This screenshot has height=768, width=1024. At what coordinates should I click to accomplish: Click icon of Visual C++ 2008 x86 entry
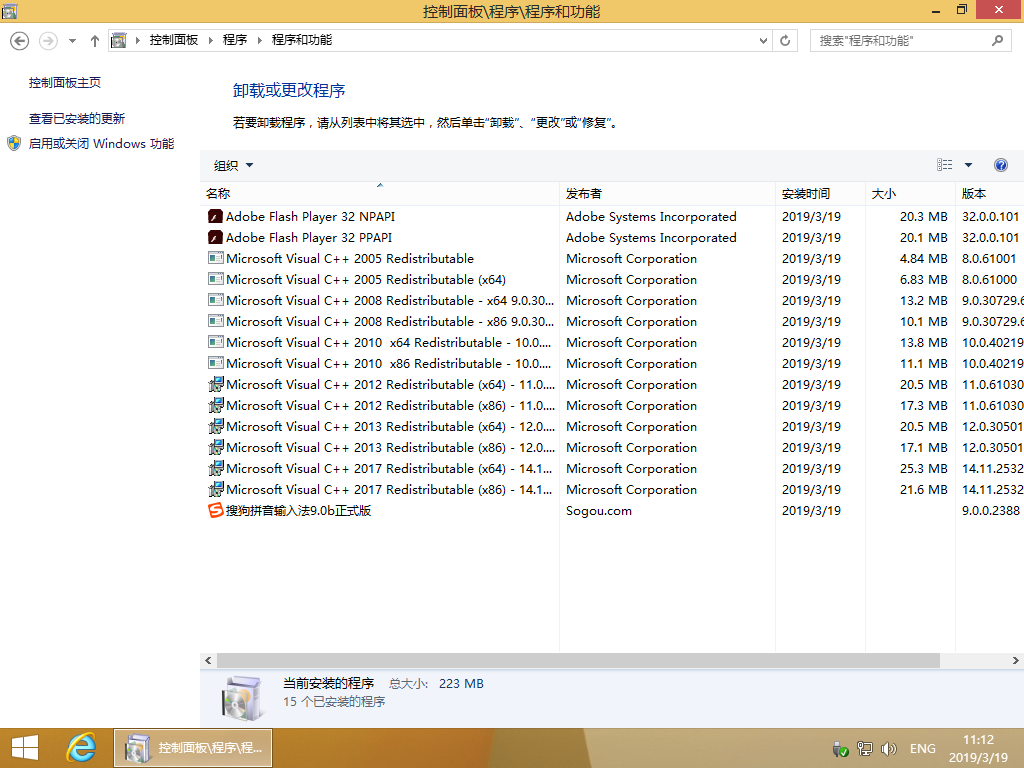216,321
